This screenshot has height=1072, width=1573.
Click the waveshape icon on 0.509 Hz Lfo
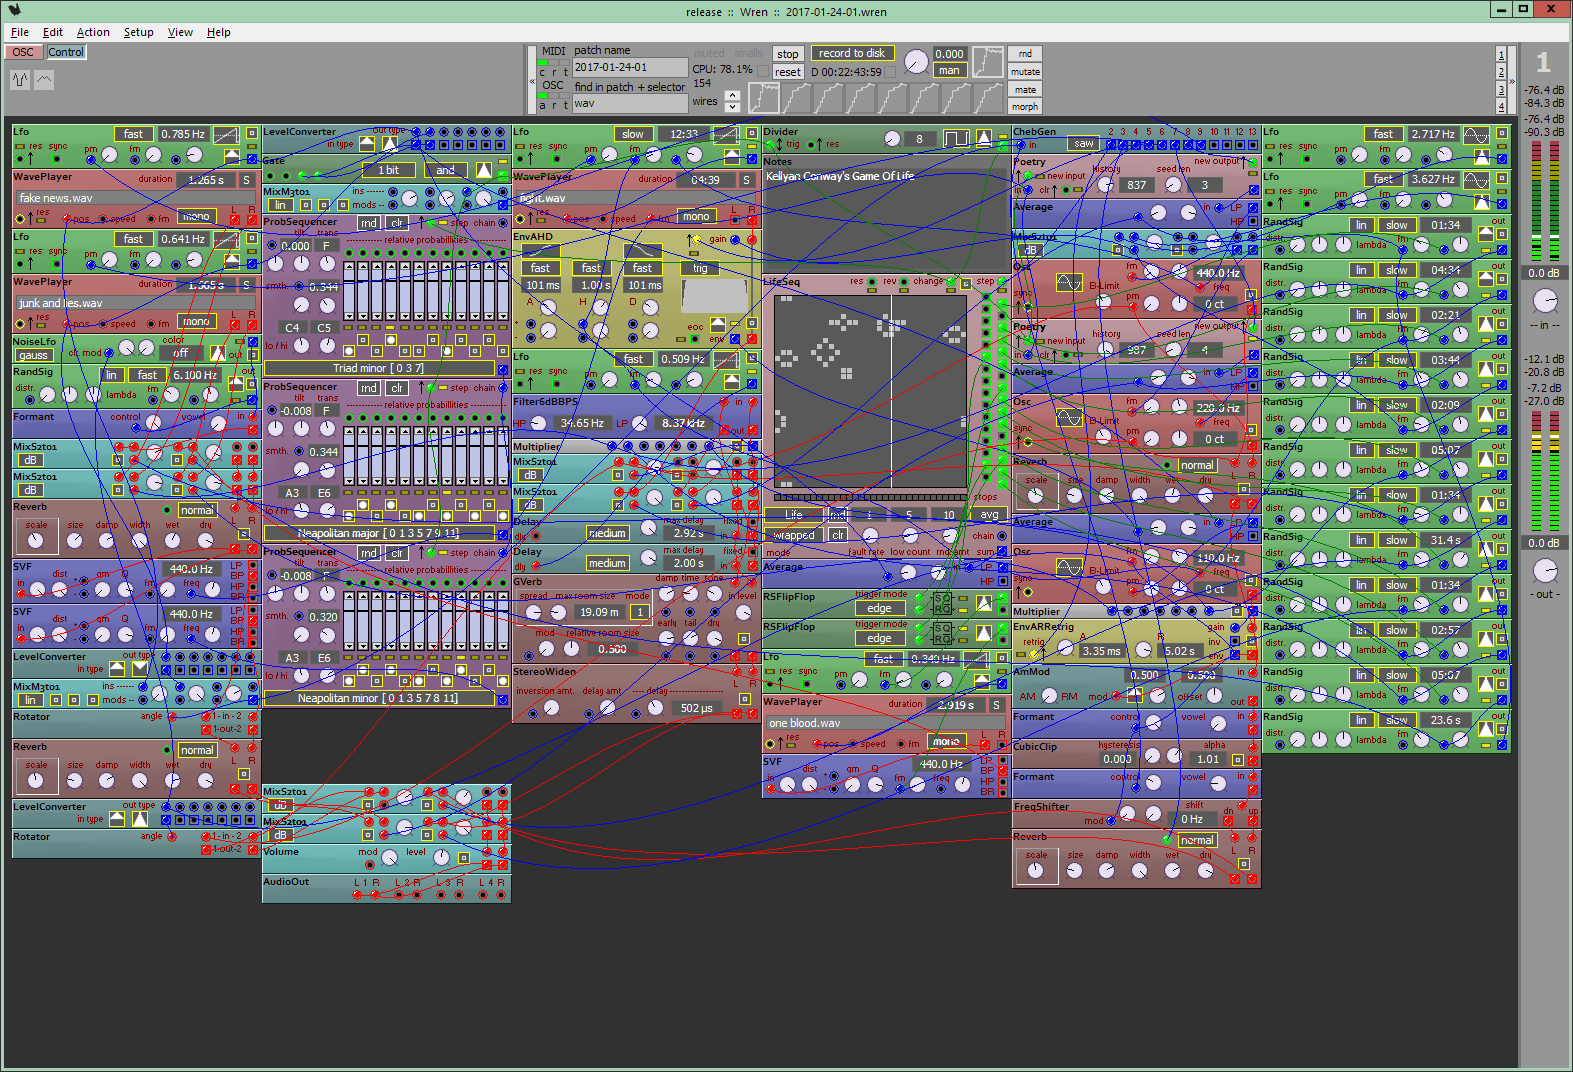[x=726, y=359]
